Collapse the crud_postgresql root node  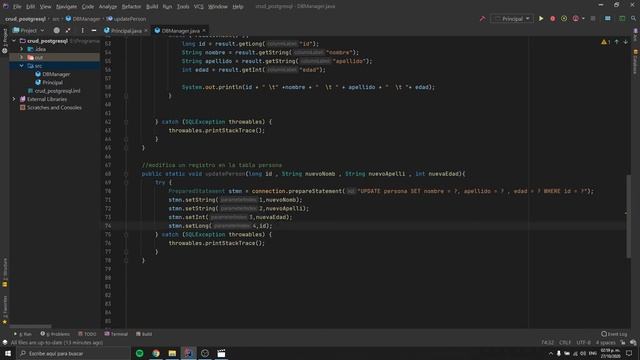tap(14, 41)
